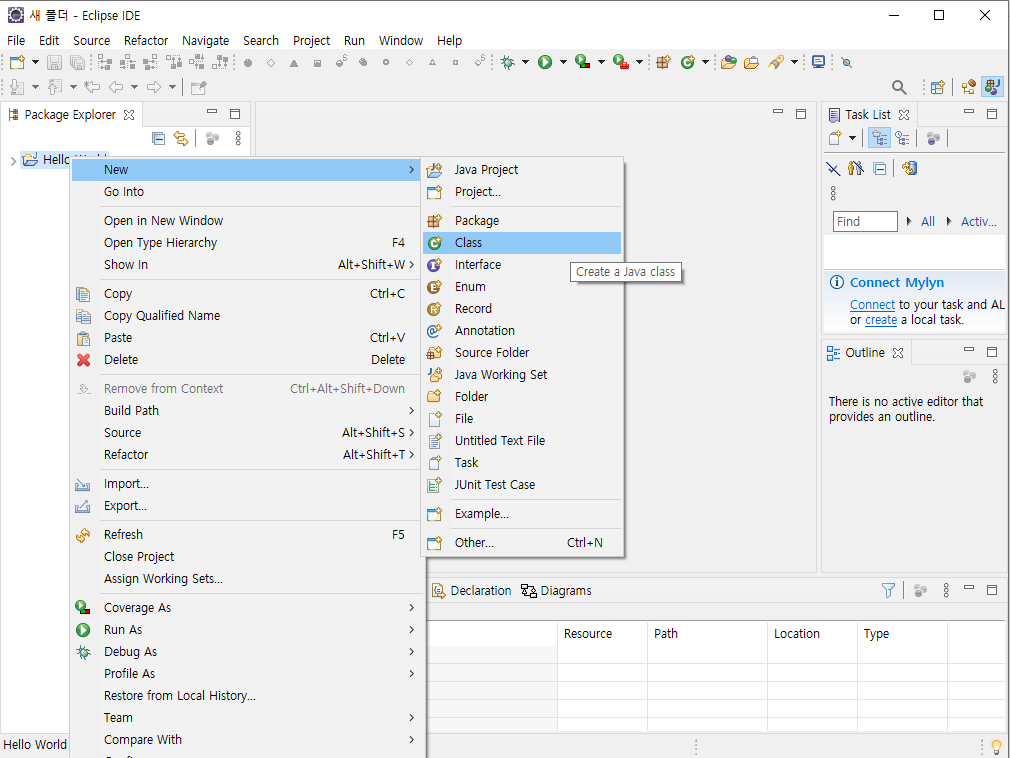This screenshot has height=758, width=1010.
Task: Close the Outline view tab
Action: pyautogui.click(x=898, y=353)
